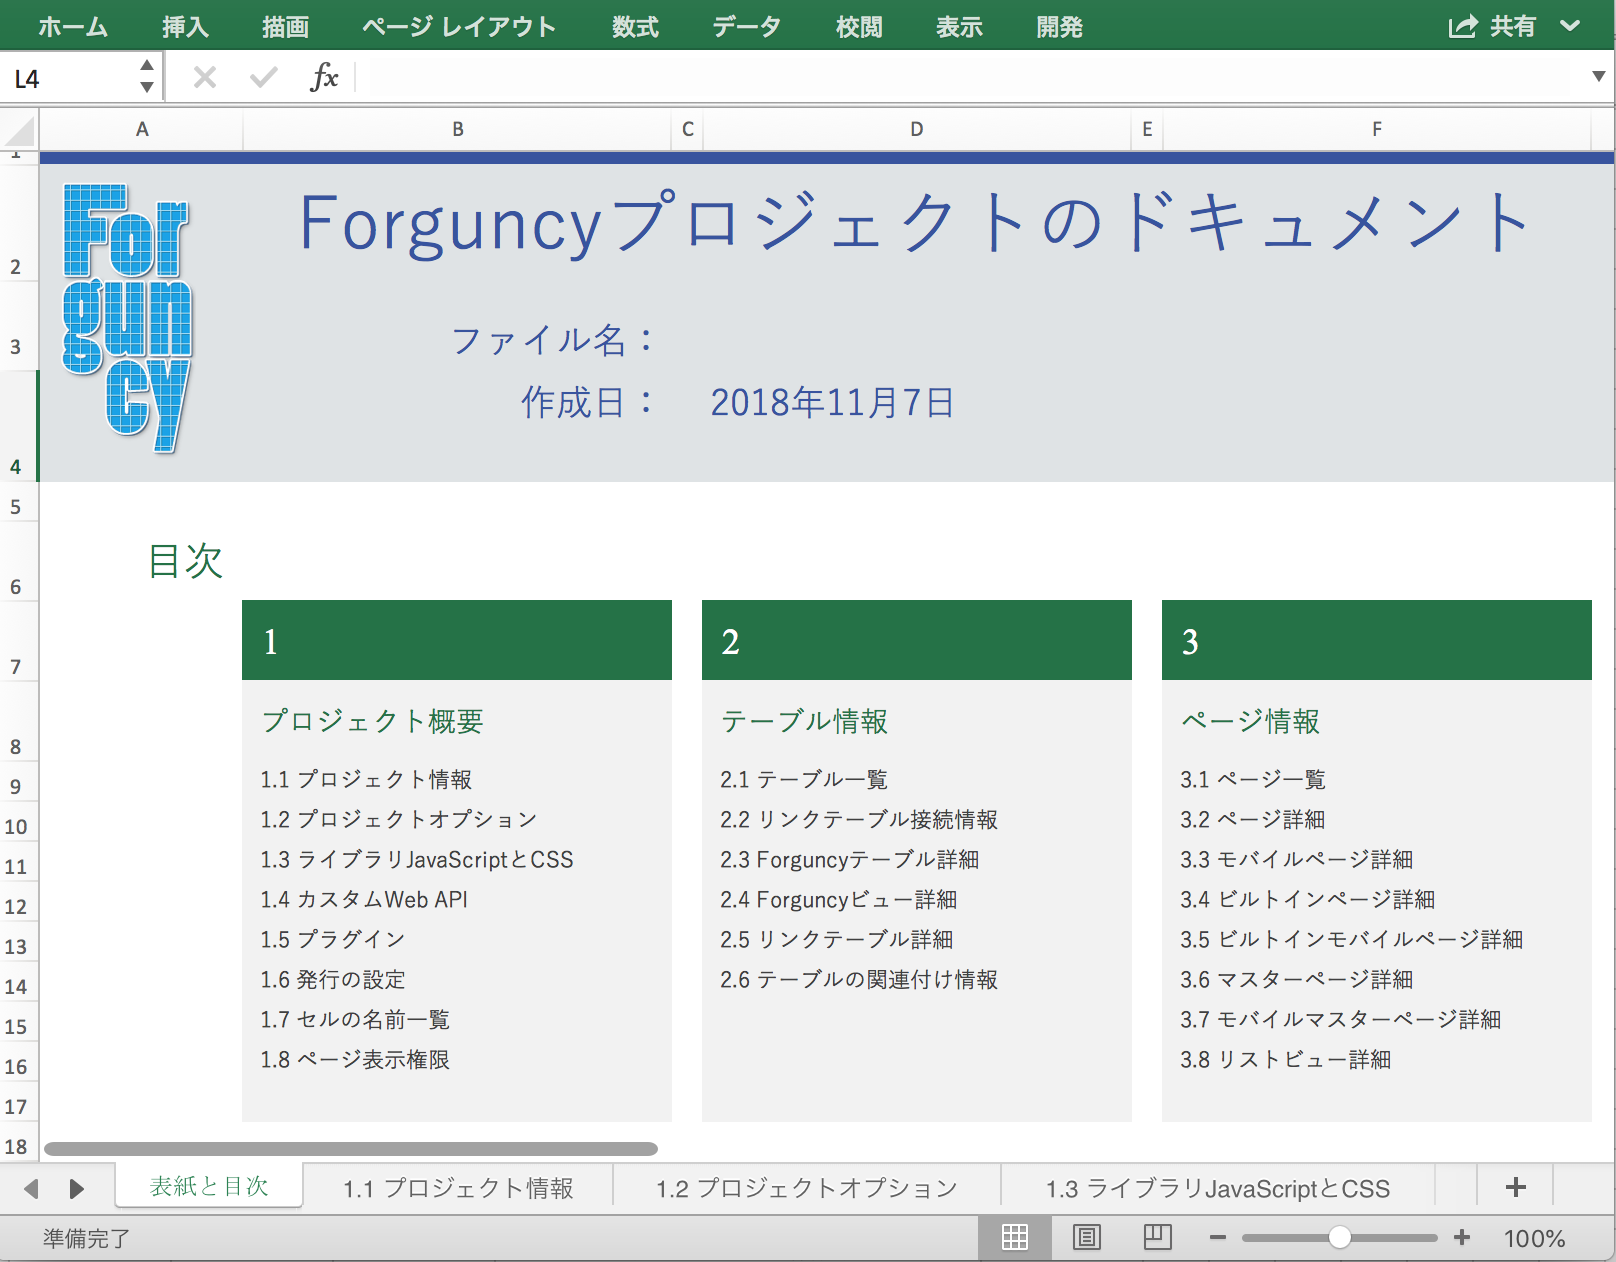The width and height of the screenshot is (1616, 1262).
Task: Open link 3.1 ページ一覧
Action: tap(1253, 779)
